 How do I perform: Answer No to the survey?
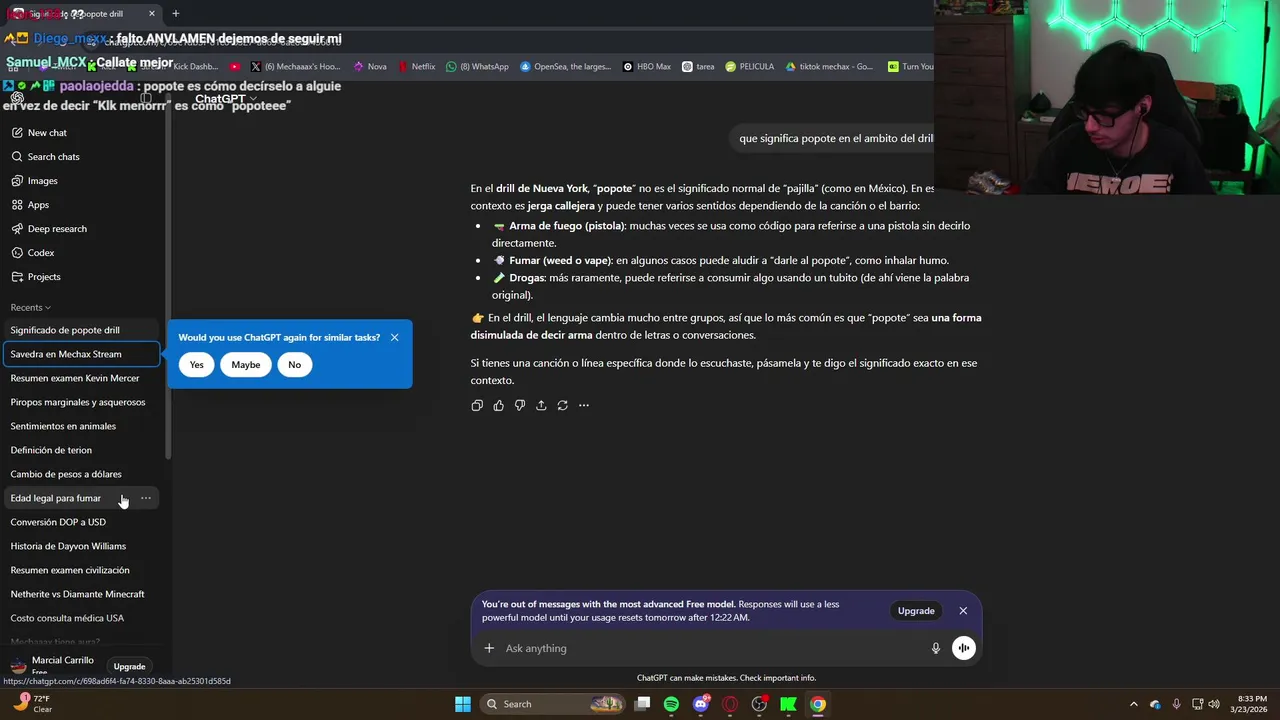294,365
